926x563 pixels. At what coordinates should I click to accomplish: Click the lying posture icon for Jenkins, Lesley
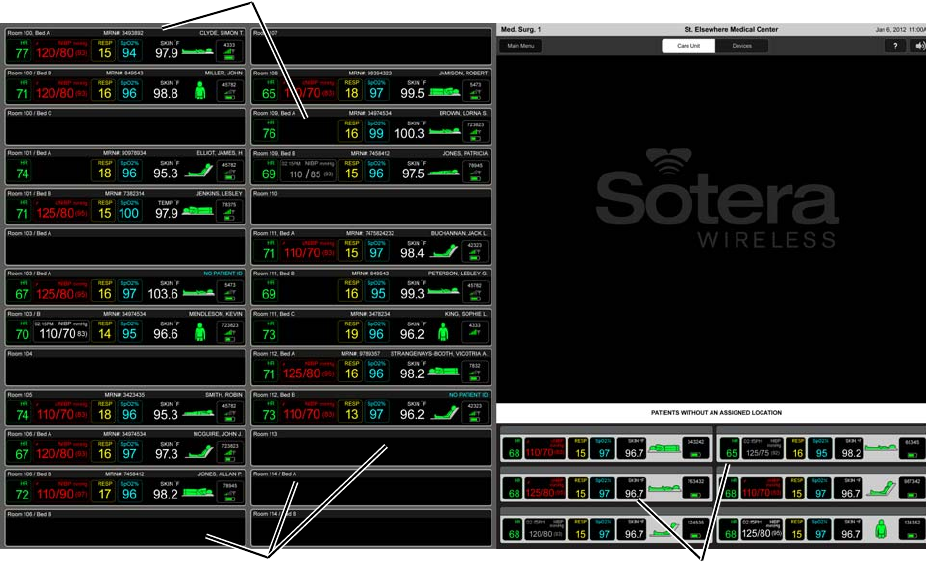(x=198, y=211)
